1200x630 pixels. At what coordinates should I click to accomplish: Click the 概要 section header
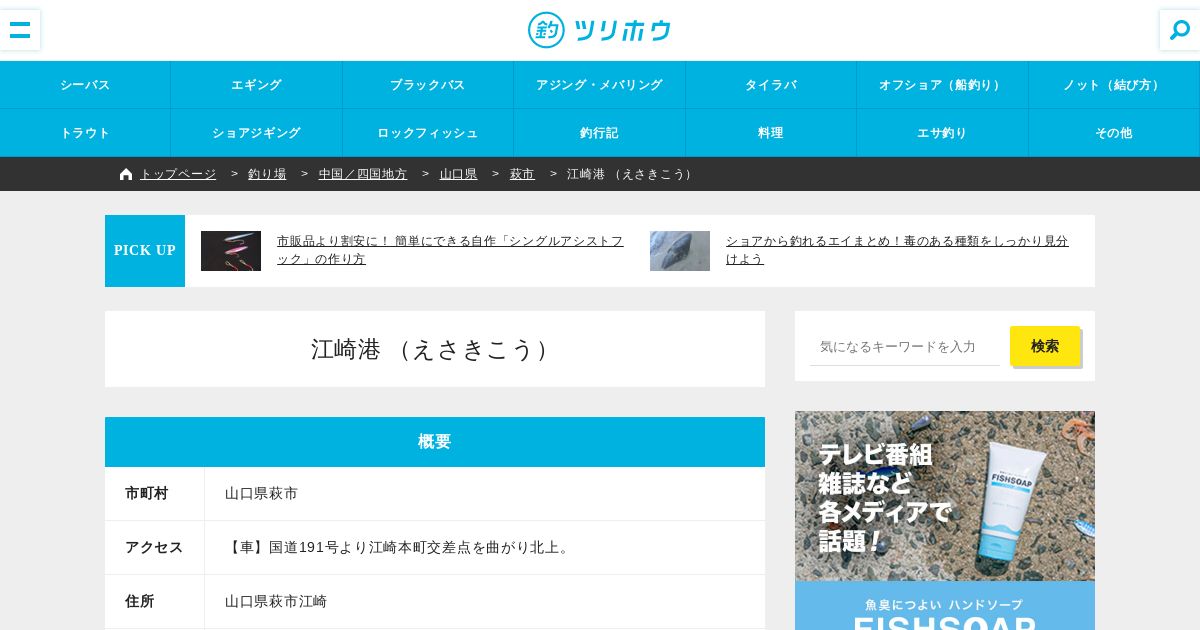pos(435,442)
